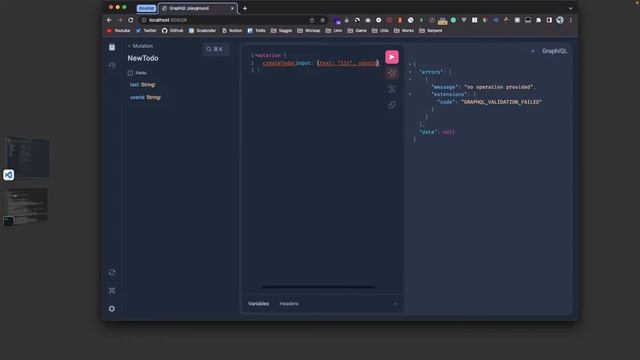Expand the Works bookmarks folder
The height and width of the screenshot is (360, 640).
[x=404, y=31]
